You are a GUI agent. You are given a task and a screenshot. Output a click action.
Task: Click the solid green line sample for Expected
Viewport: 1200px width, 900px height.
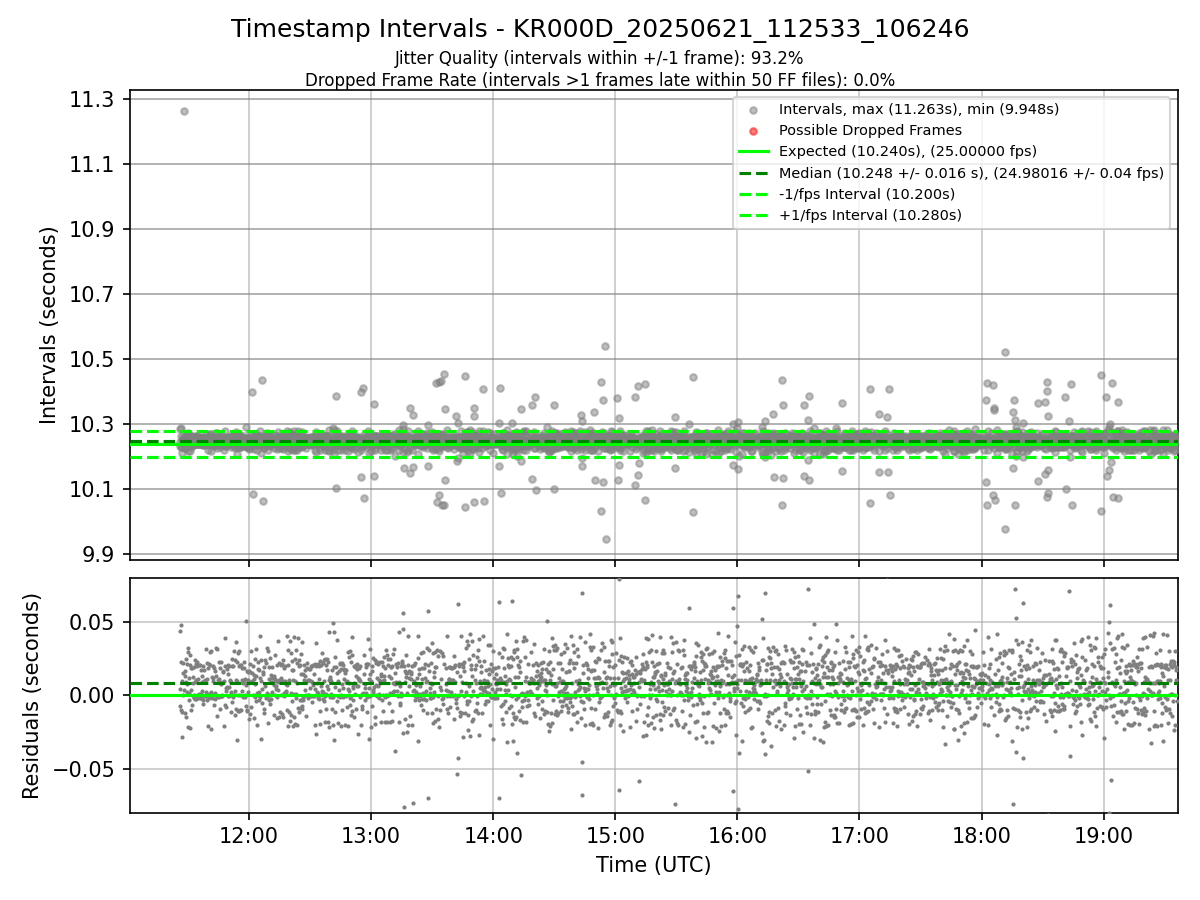click(754, 152)
